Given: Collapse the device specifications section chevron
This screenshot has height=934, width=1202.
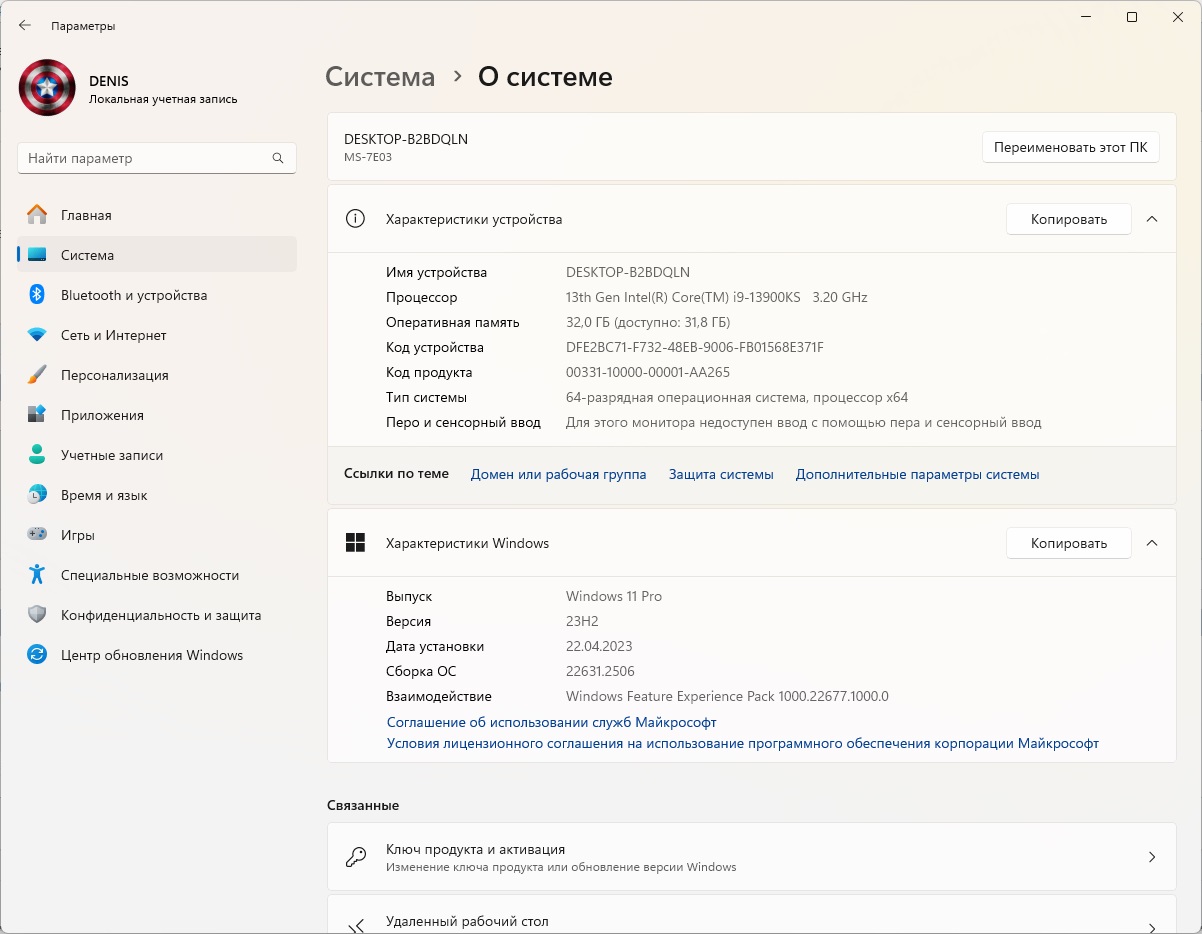Looking at the screenshot, I should 1152,219.
